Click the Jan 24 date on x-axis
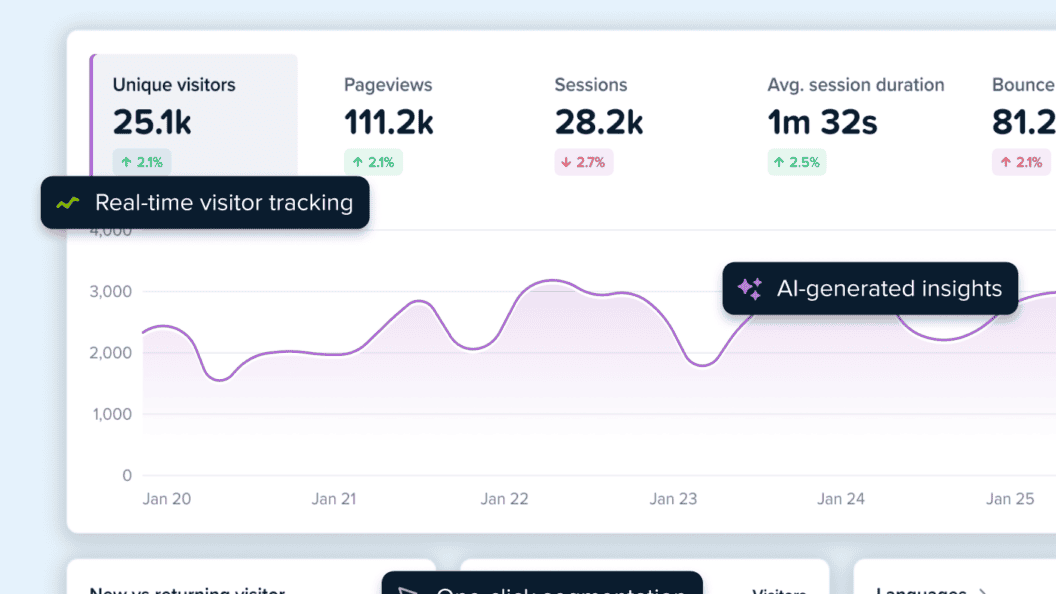The height and width of the screenshot is (594, 1056). coord(841,499)
